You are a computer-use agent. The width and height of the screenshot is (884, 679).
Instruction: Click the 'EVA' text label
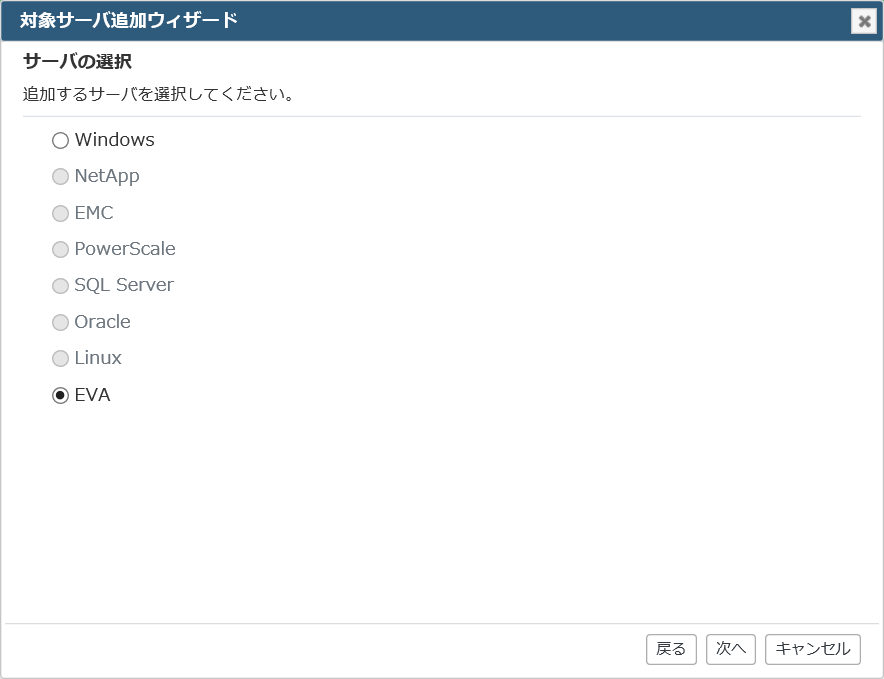pos(92,395)
